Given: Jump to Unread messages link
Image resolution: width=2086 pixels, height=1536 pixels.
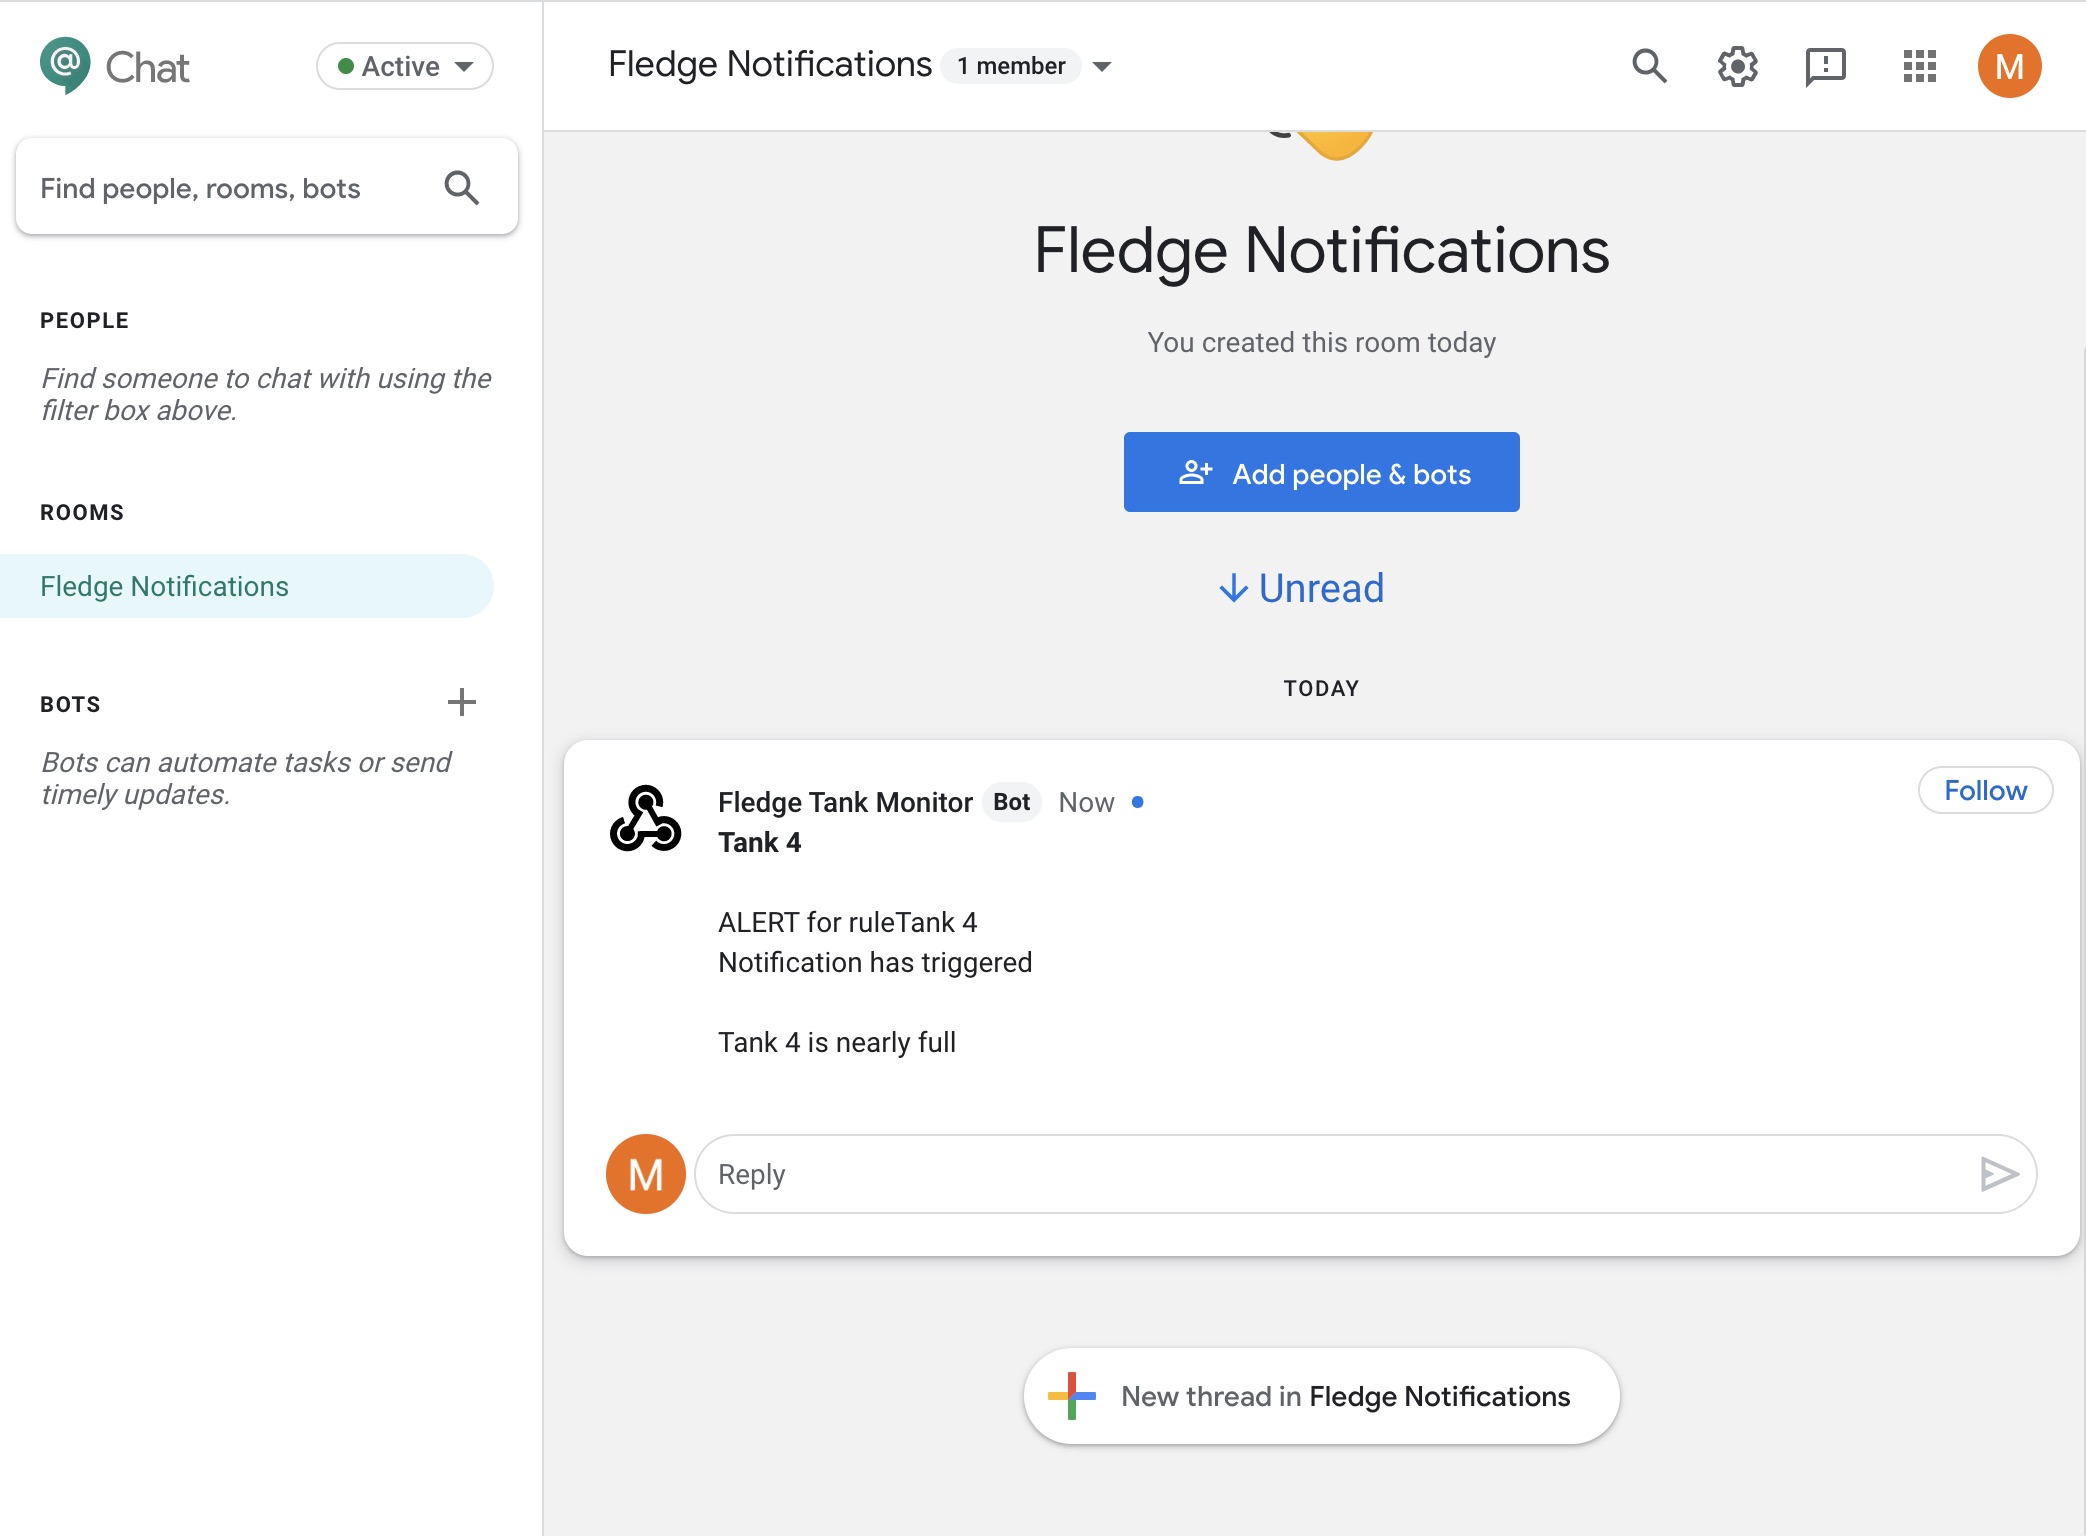Looking at the screenshot, I should tap(1302, 588).
